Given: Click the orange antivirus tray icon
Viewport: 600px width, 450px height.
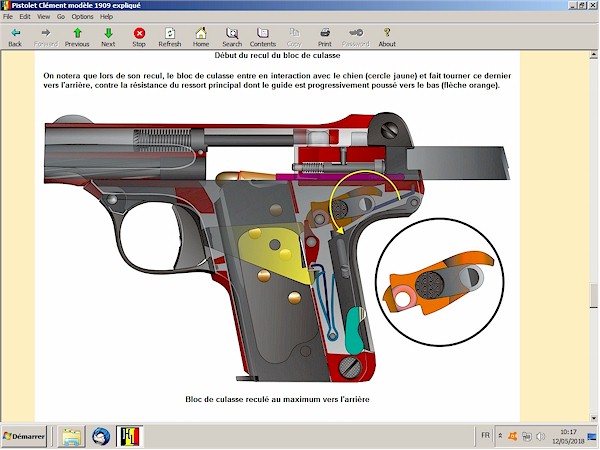Looking at the screenshot, I should tap(512, 436).
